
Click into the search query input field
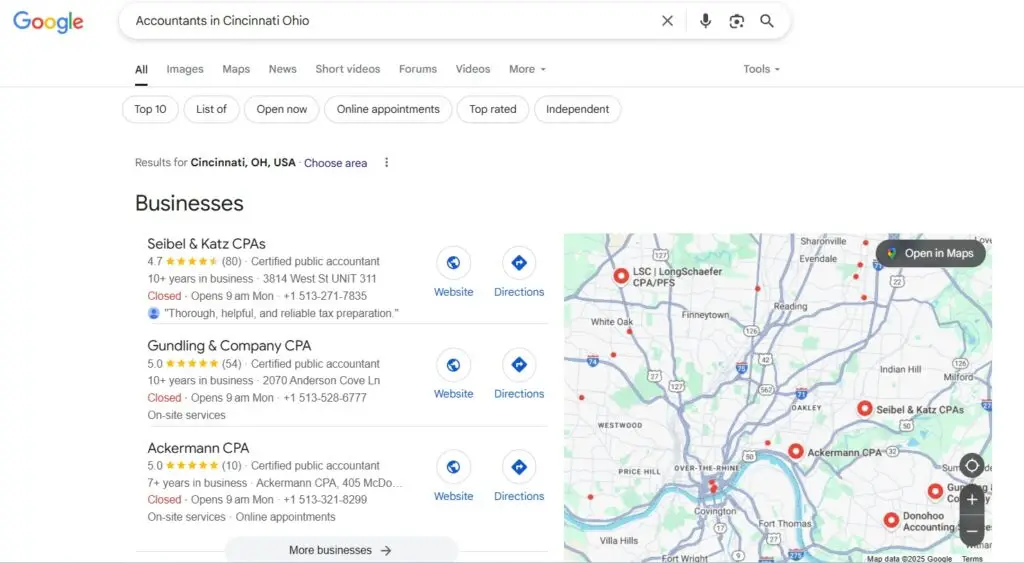click(x=392, y=21)
